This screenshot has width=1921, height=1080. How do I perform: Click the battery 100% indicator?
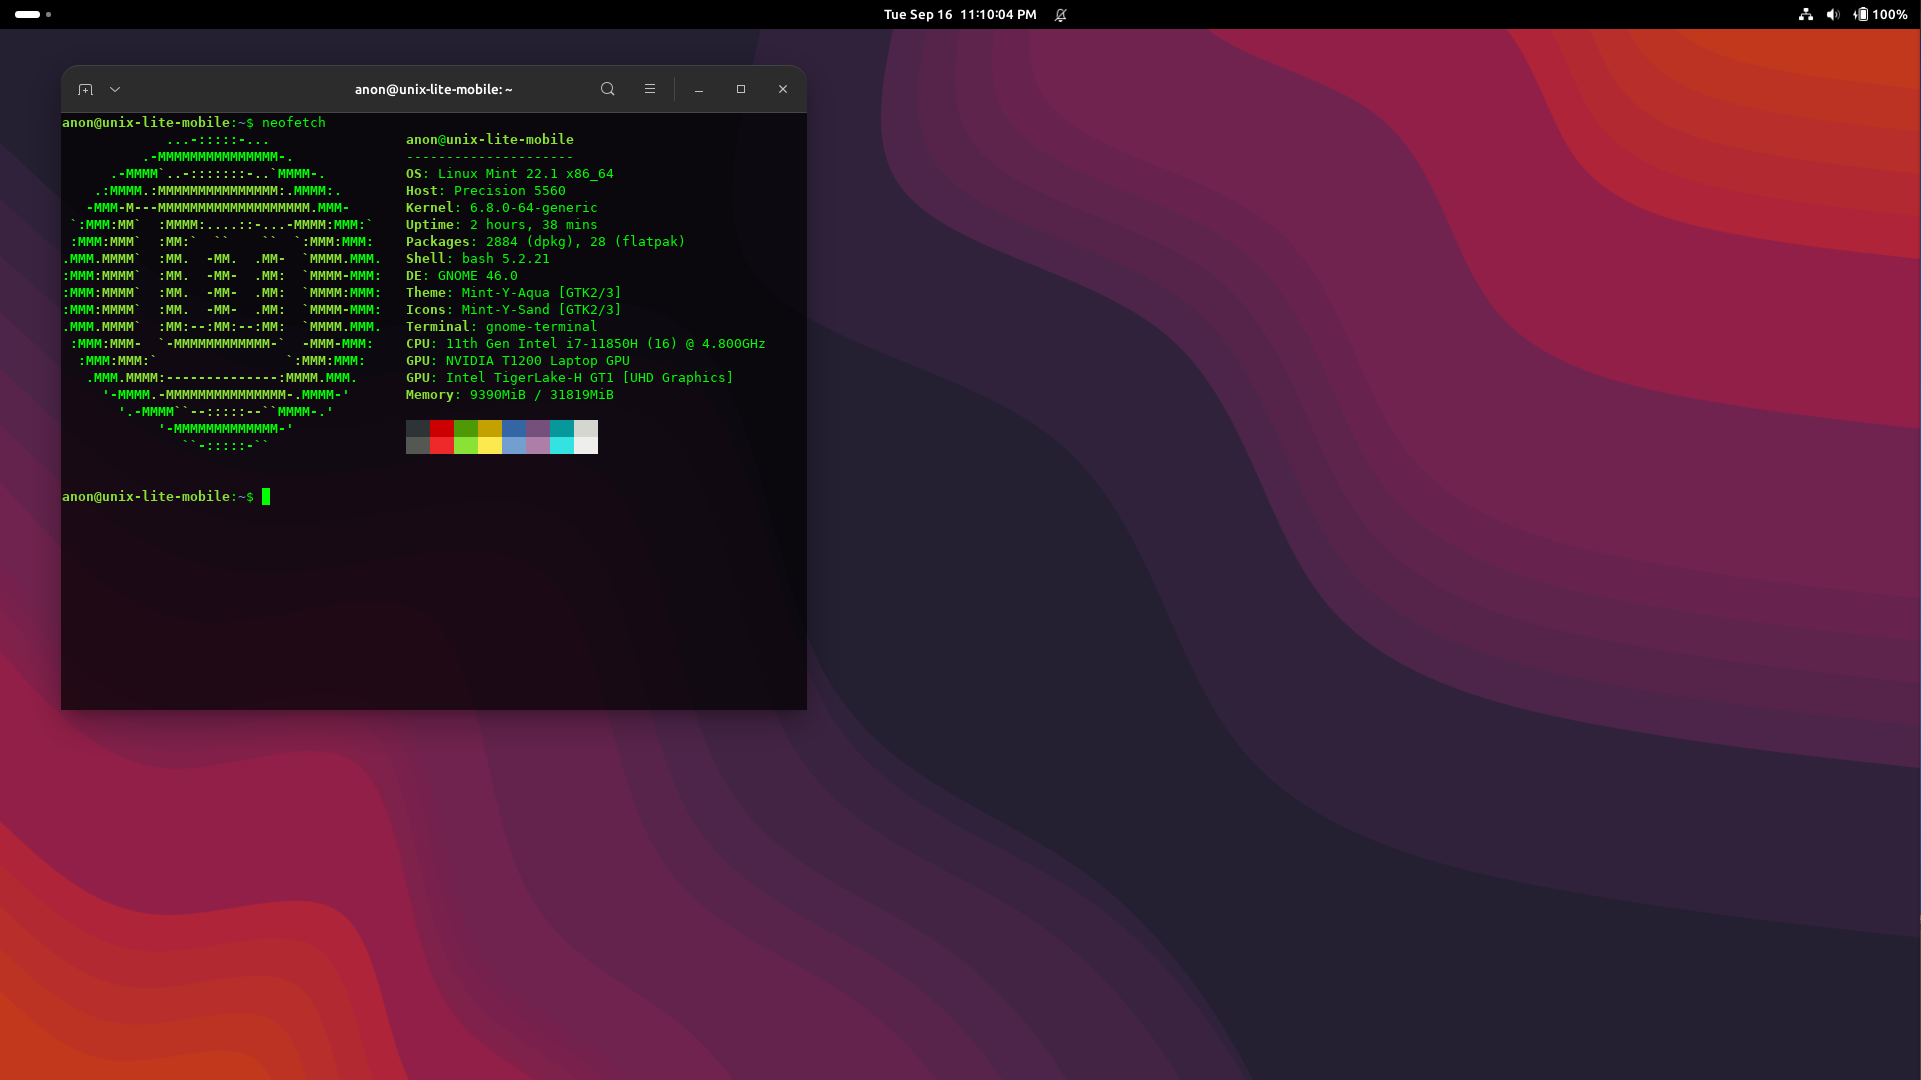pyautogui.click(x=1881, y=14)
